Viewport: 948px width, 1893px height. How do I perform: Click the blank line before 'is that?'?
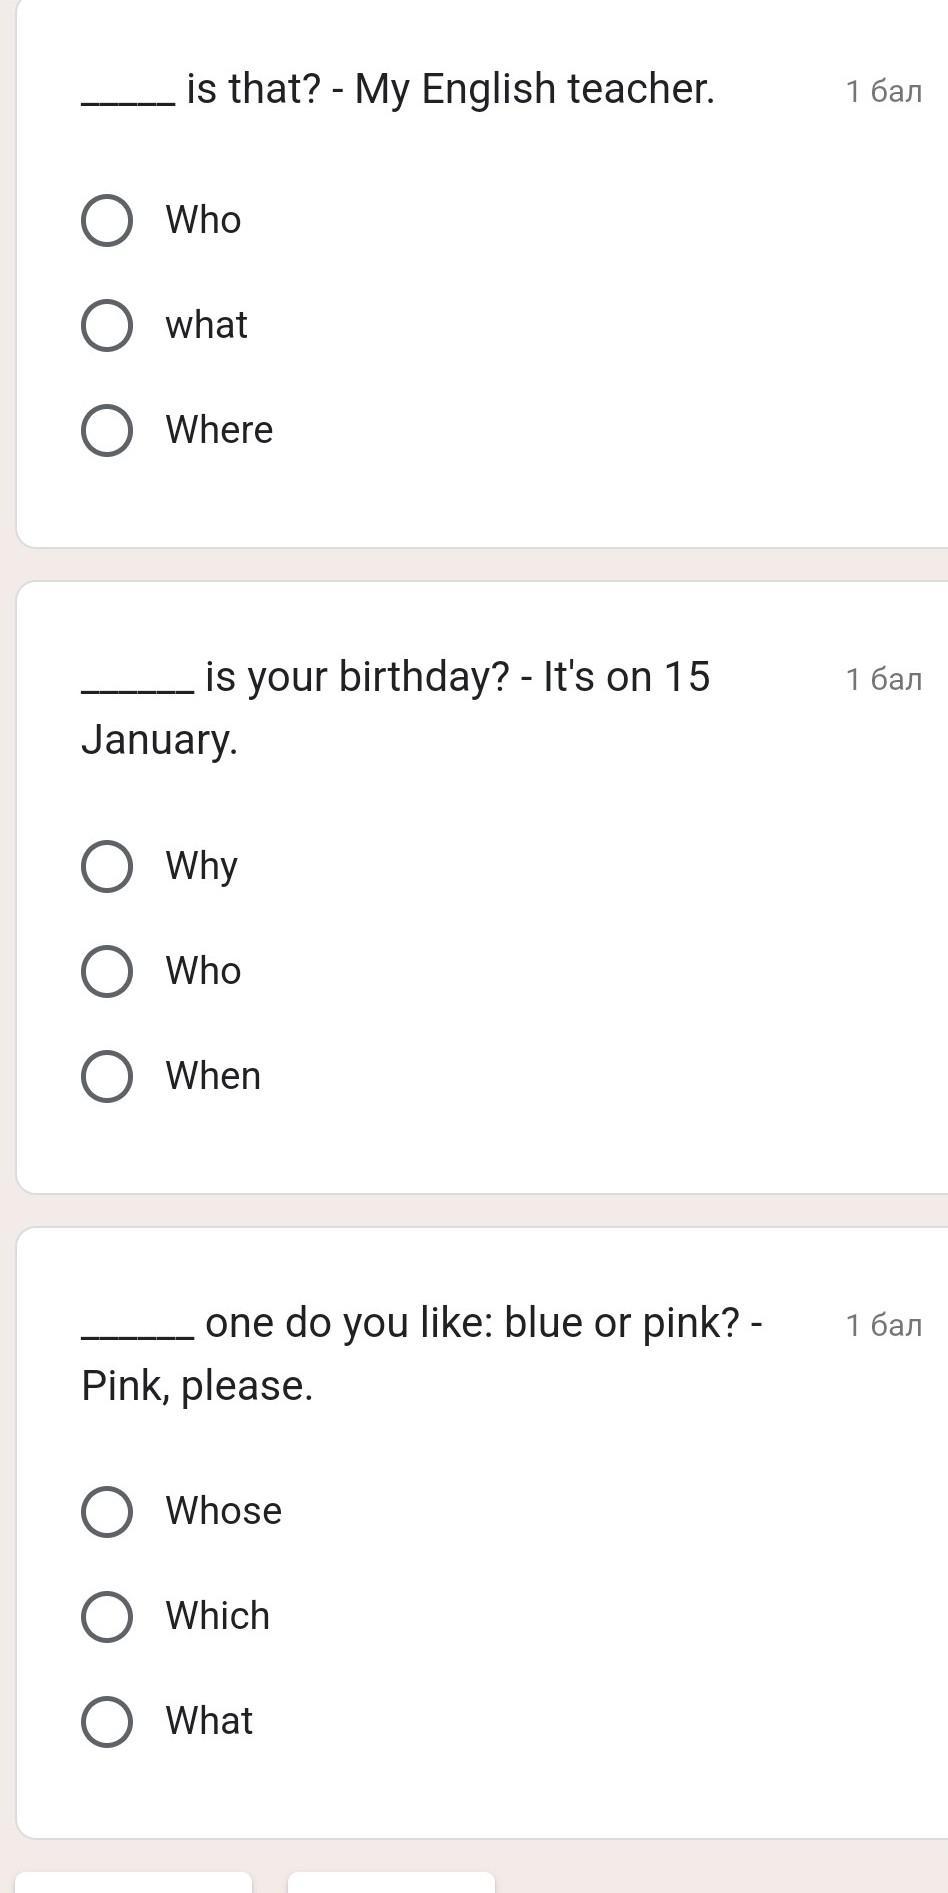pyautogui.click(x=128, y=98)
